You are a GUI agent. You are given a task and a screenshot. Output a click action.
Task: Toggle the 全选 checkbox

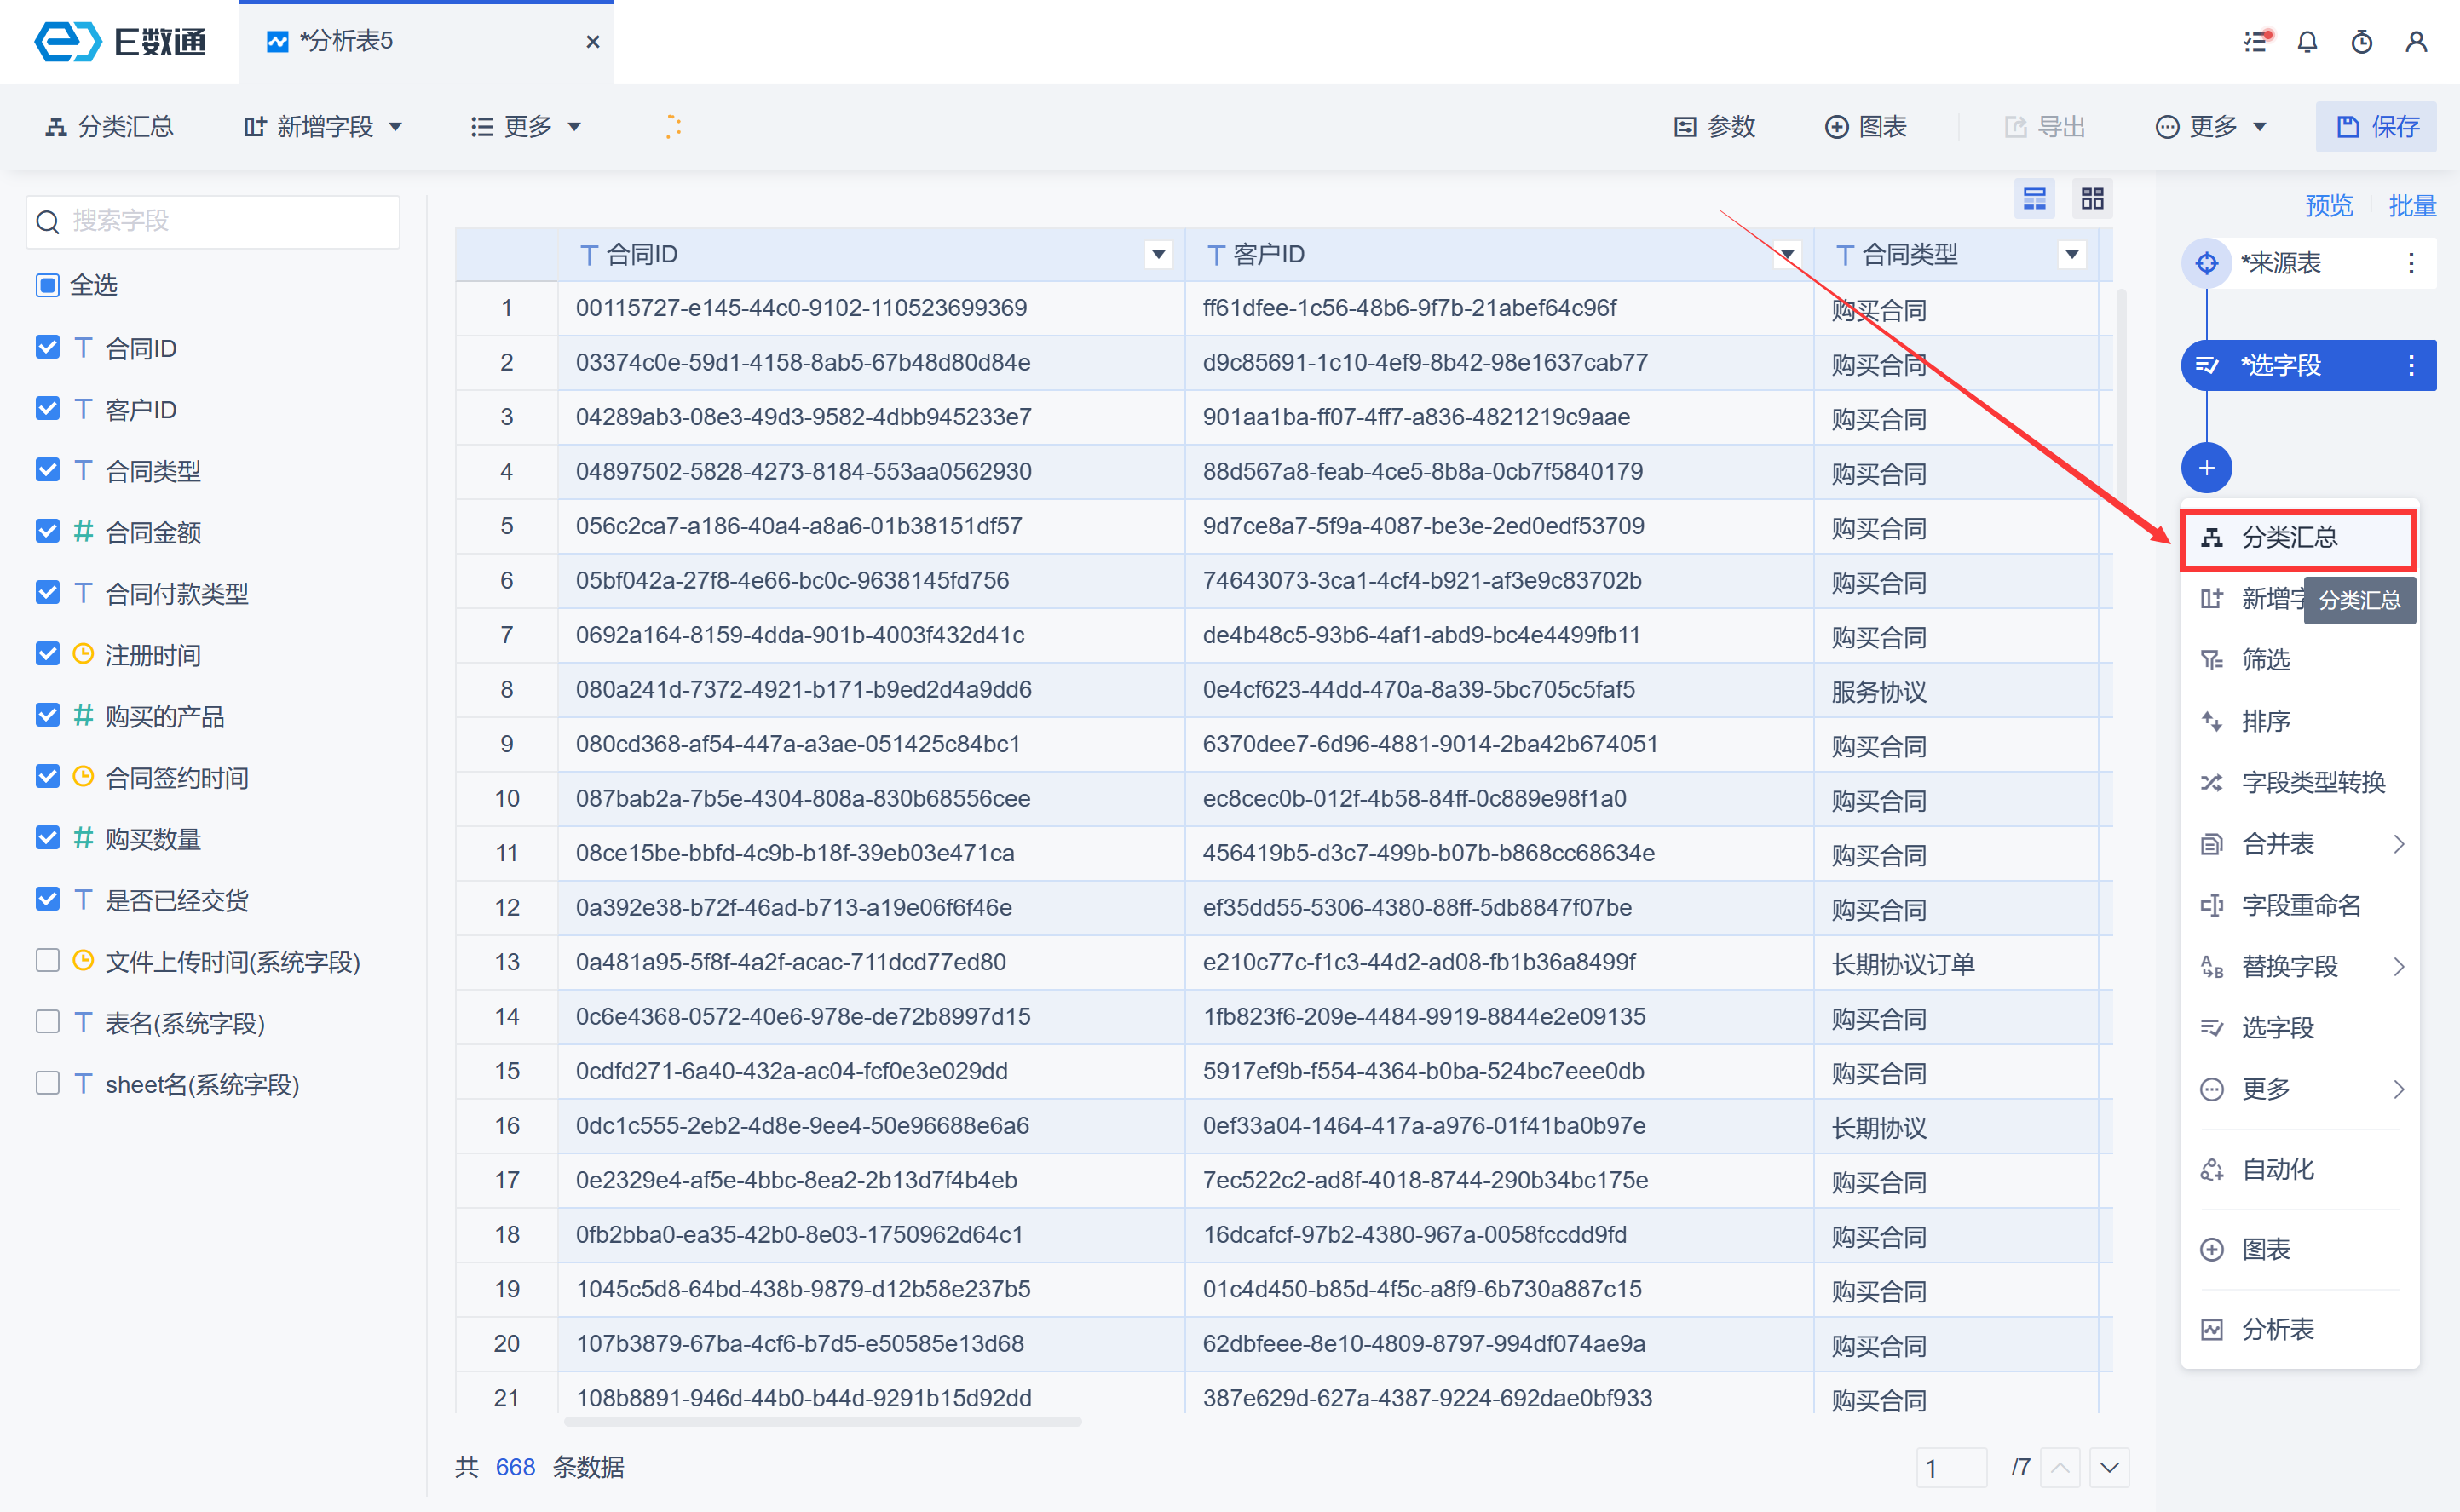click(47, 285)
